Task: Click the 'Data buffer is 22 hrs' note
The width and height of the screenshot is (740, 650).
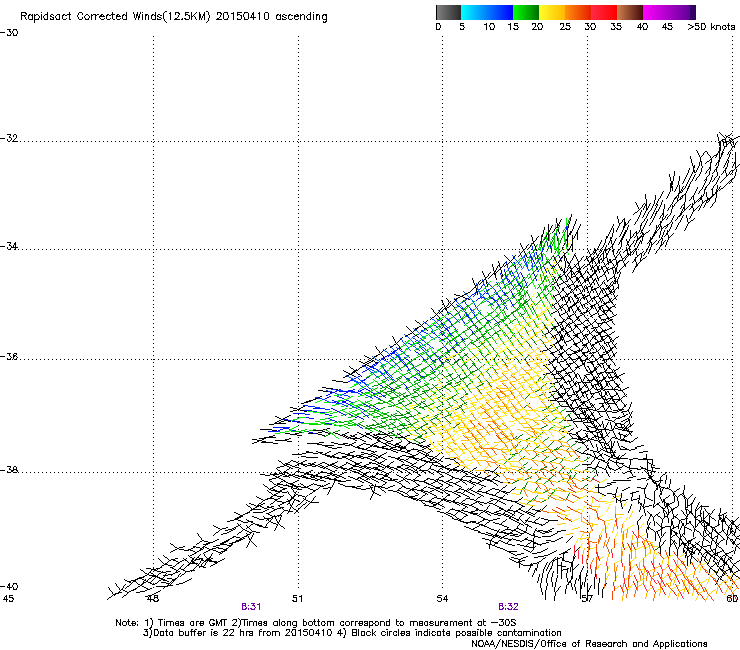Action: tap(205, 633)
